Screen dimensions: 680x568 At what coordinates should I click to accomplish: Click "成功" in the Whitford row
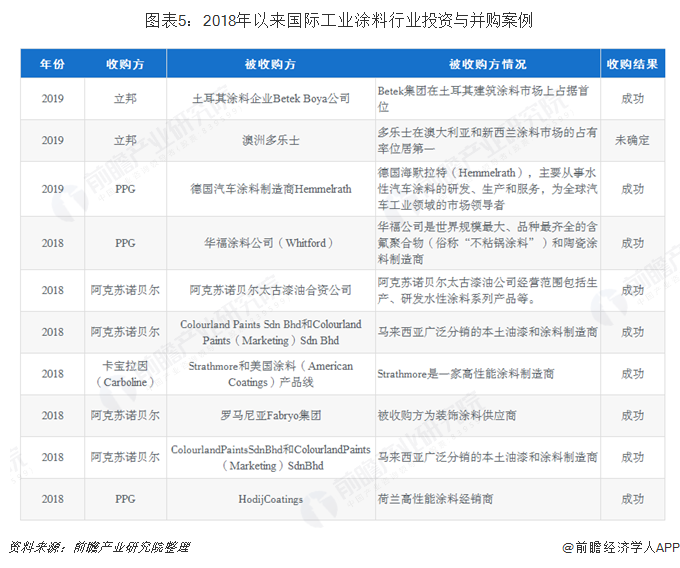coord(632,243)
